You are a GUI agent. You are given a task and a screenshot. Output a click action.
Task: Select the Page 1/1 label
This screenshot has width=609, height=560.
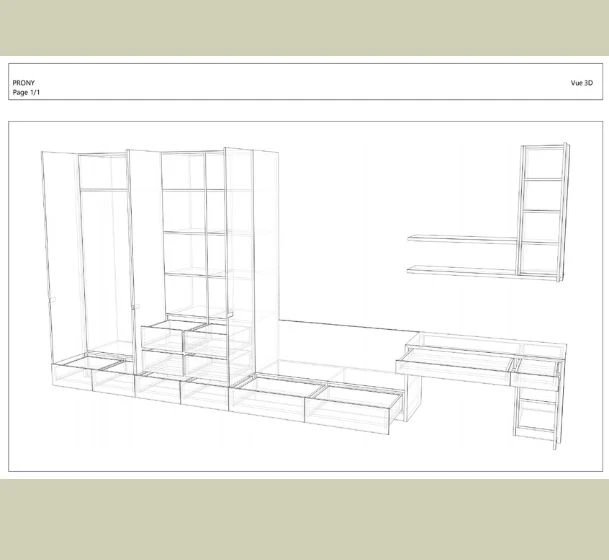click(26, 92)
